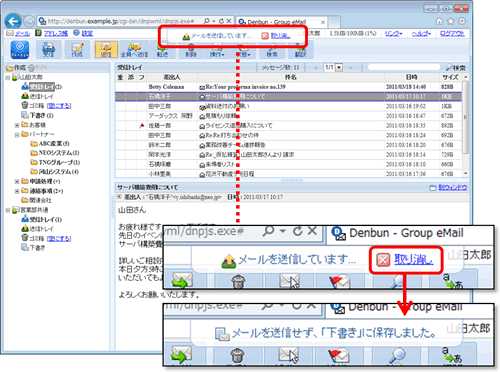Open the 小林里美 message row
This screenshot has height=372, width=500.
pos(289,174)
